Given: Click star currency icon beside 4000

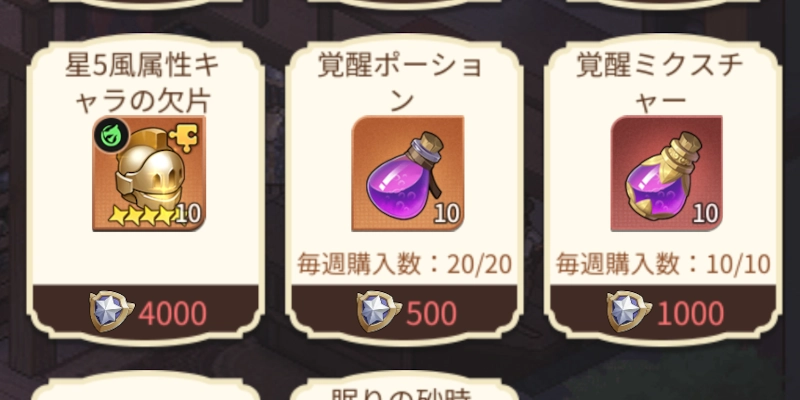Looking at the screenshot, I should 111,312.
